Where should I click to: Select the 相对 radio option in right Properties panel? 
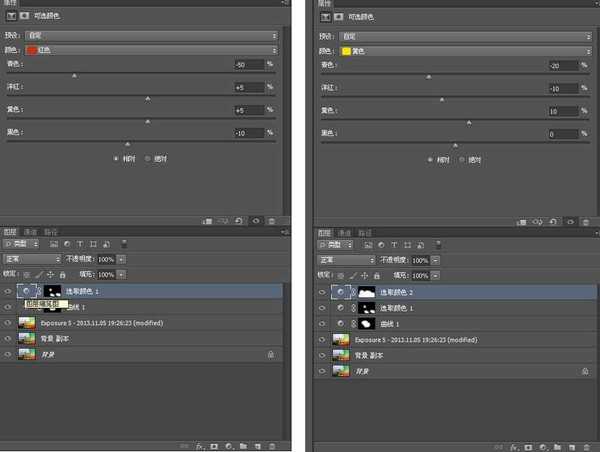click(x=431, y=158)
